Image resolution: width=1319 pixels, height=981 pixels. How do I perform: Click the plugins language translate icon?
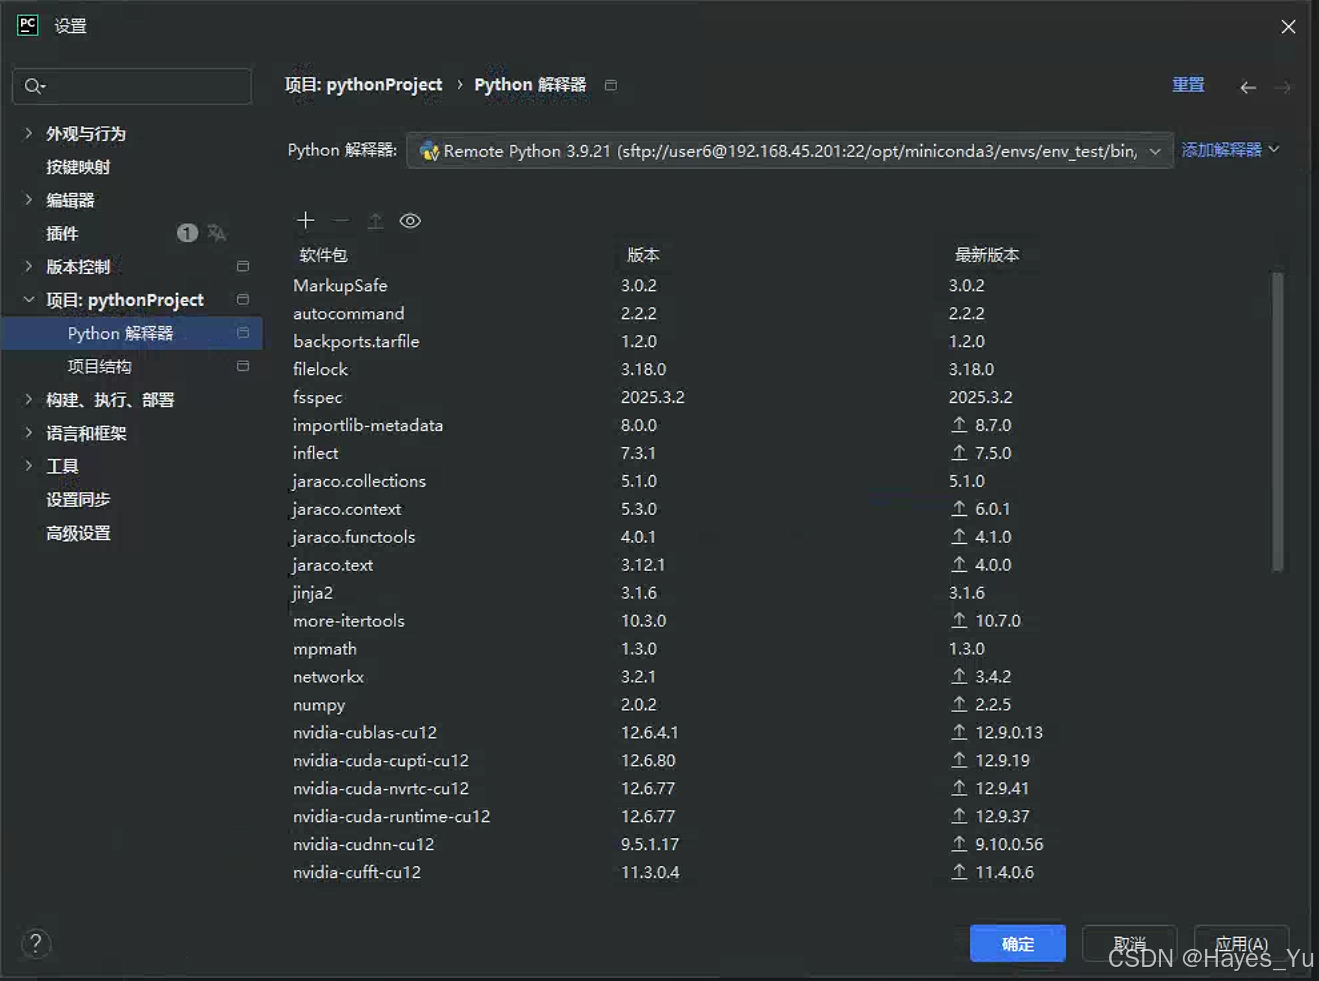point(217,233)
